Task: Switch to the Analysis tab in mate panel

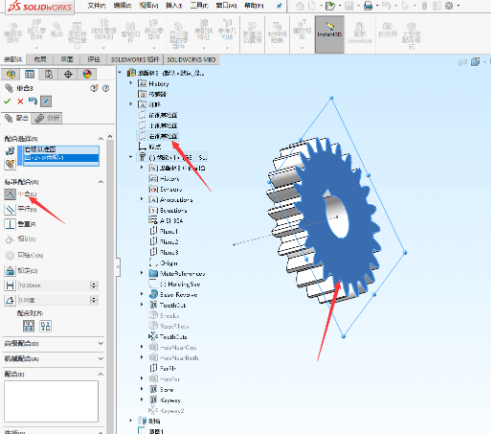Action: pos(47,118)
